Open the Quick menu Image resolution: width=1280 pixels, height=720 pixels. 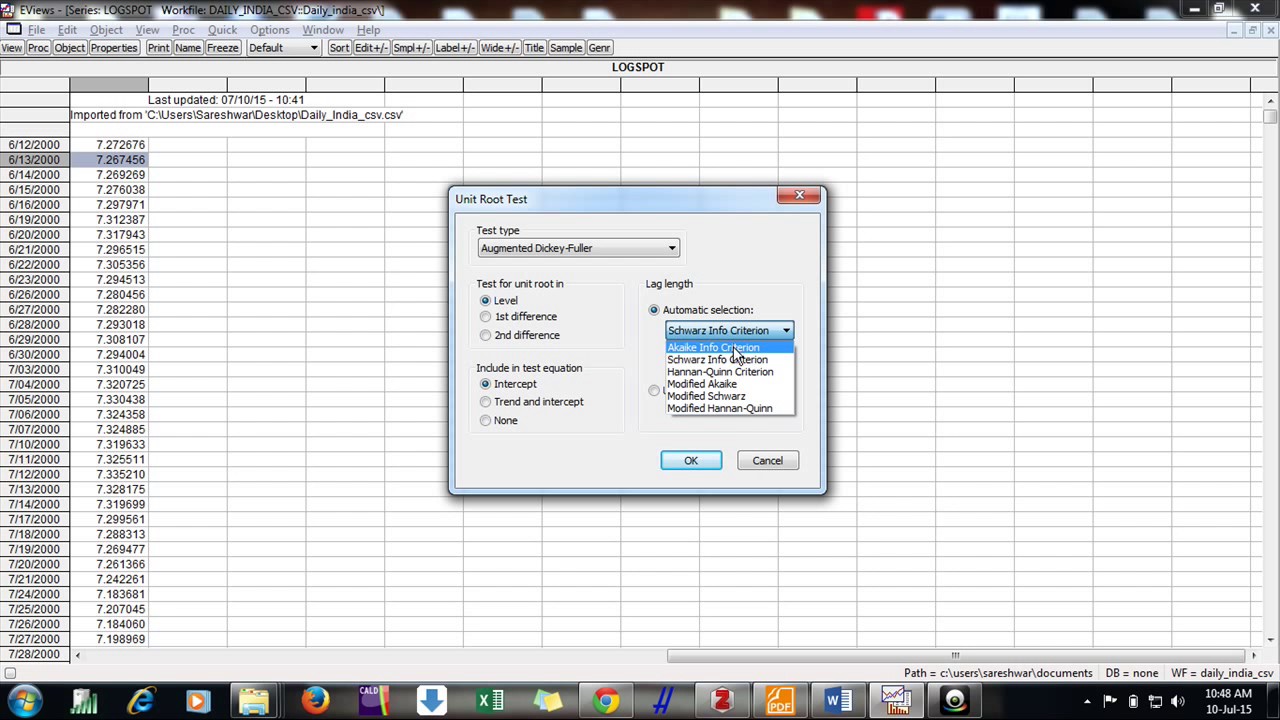point(222,30)
